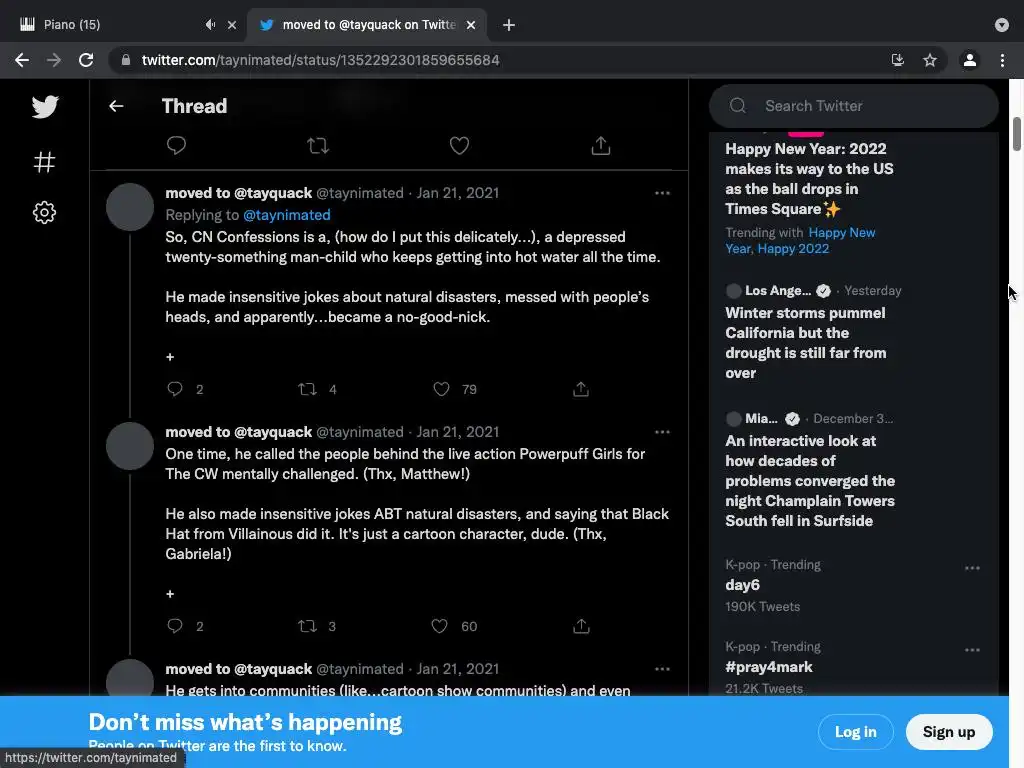Image resolution: width=1024 pixels, height=768 pixels.
Task: Retweet the tweet with 4 retweets
Action: [x=309, y=389]
